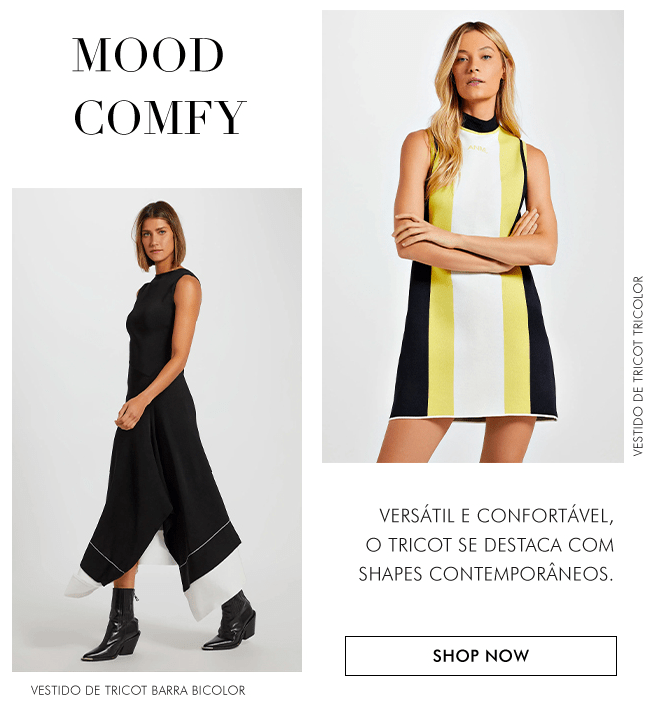The width and height of the screenshot is (656, 708).
Task: Click the Versátil e confortável description text
Action: 487,545
